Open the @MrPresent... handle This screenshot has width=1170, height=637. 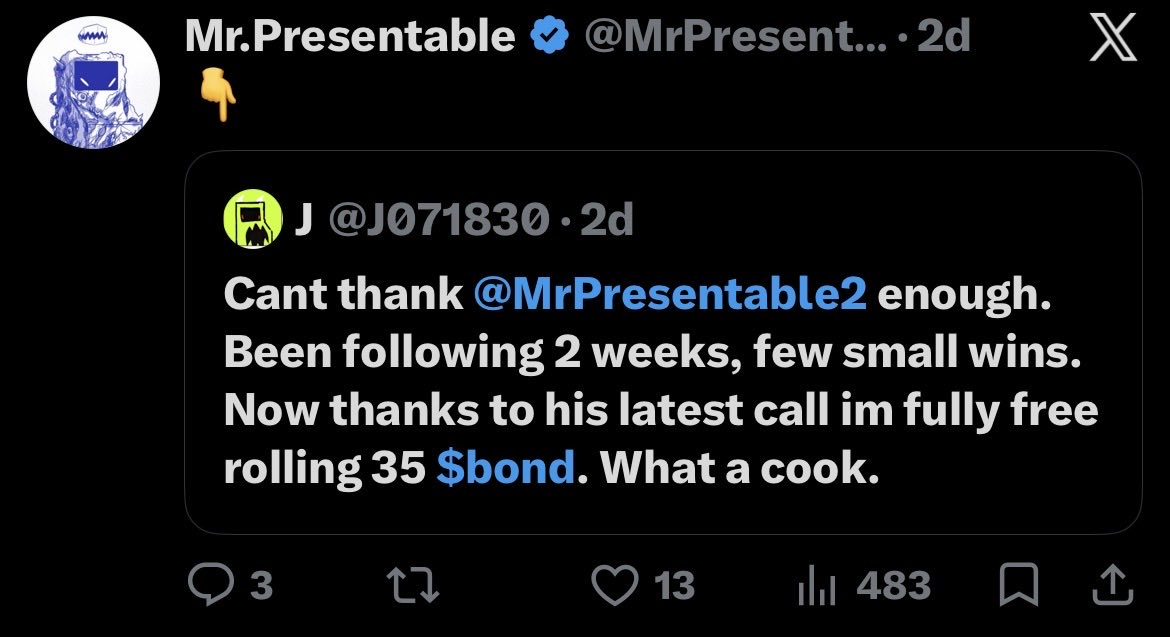coord(736,36)
